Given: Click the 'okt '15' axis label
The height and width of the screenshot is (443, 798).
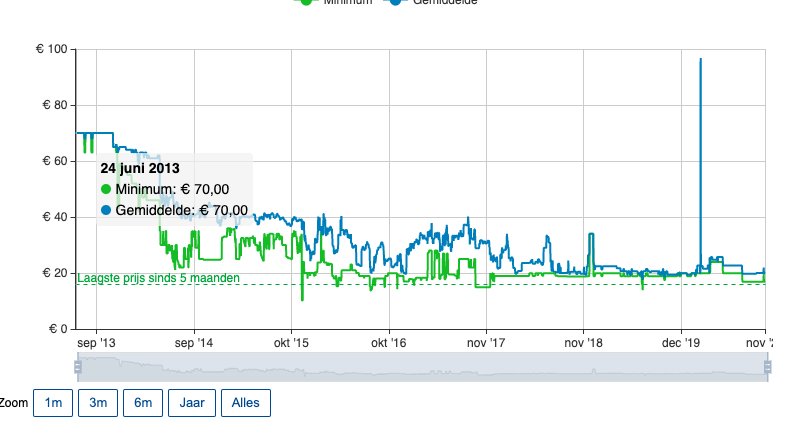Looking at the screenshot, I should (291, 343).
